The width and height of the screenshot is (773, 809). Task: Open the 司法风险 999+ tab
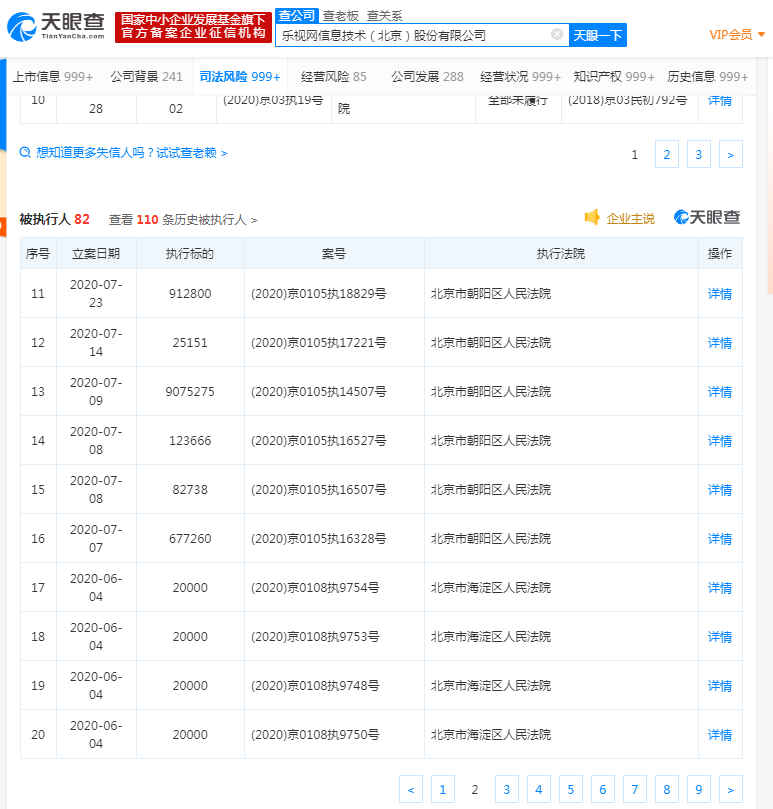(x=240, y=77)
